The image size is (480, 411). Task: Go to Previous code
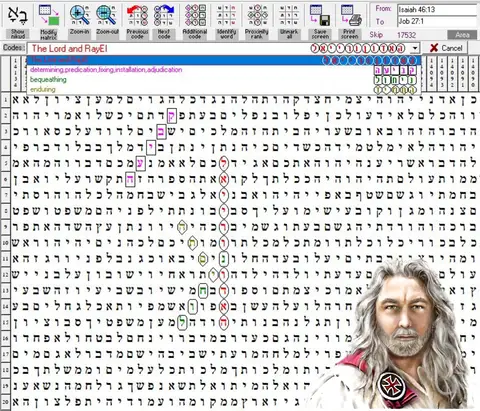click(137, 15)
